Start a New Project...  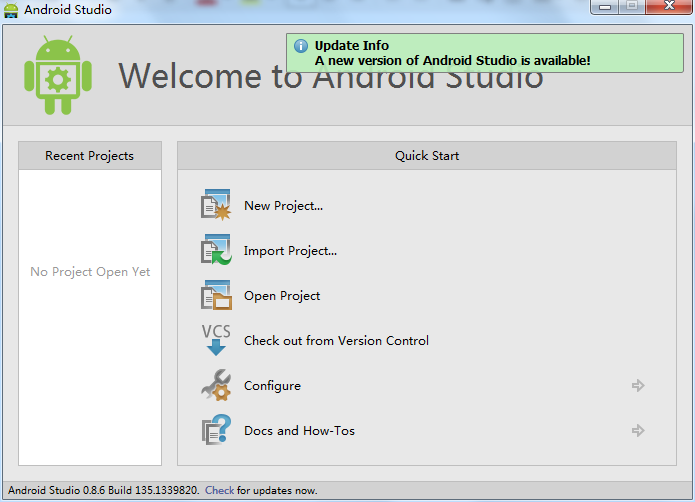click(x=283, y=206)
